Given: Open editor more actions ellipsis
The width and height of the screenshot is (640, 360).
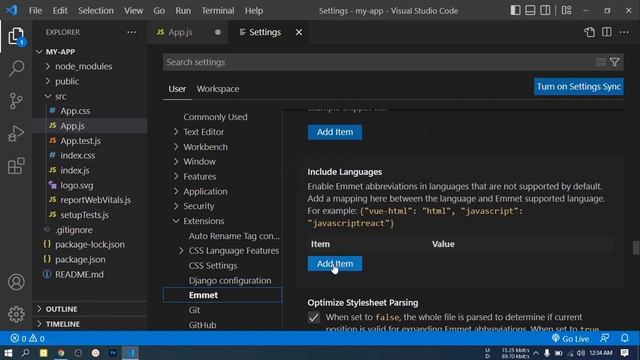Looking at the screenshot, I should (x=624, y=32).
